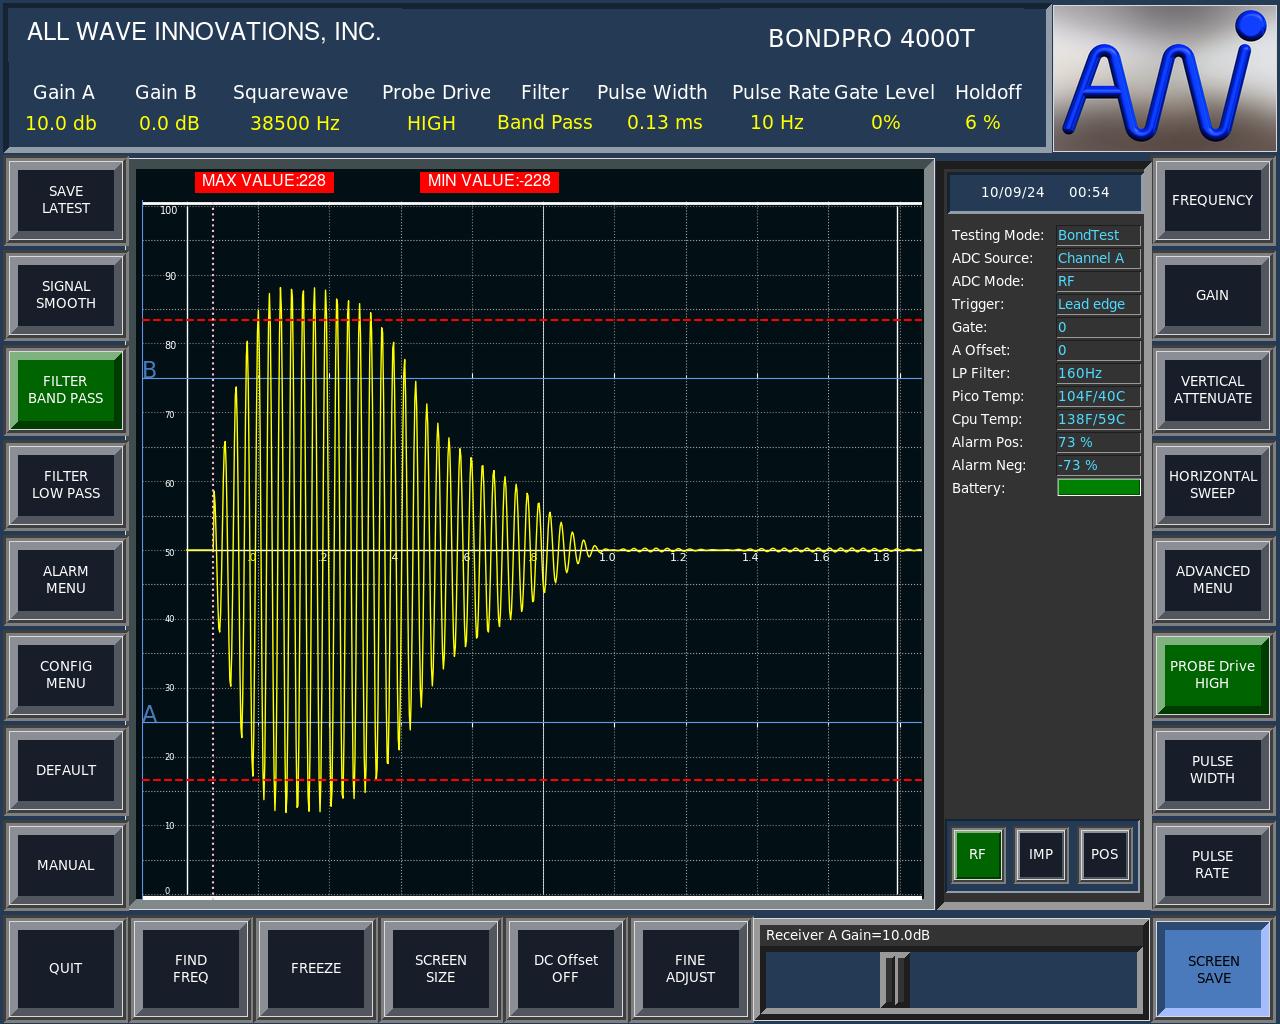
Task: Select GAIN adjustment
Action: (x=1212, y=295)
